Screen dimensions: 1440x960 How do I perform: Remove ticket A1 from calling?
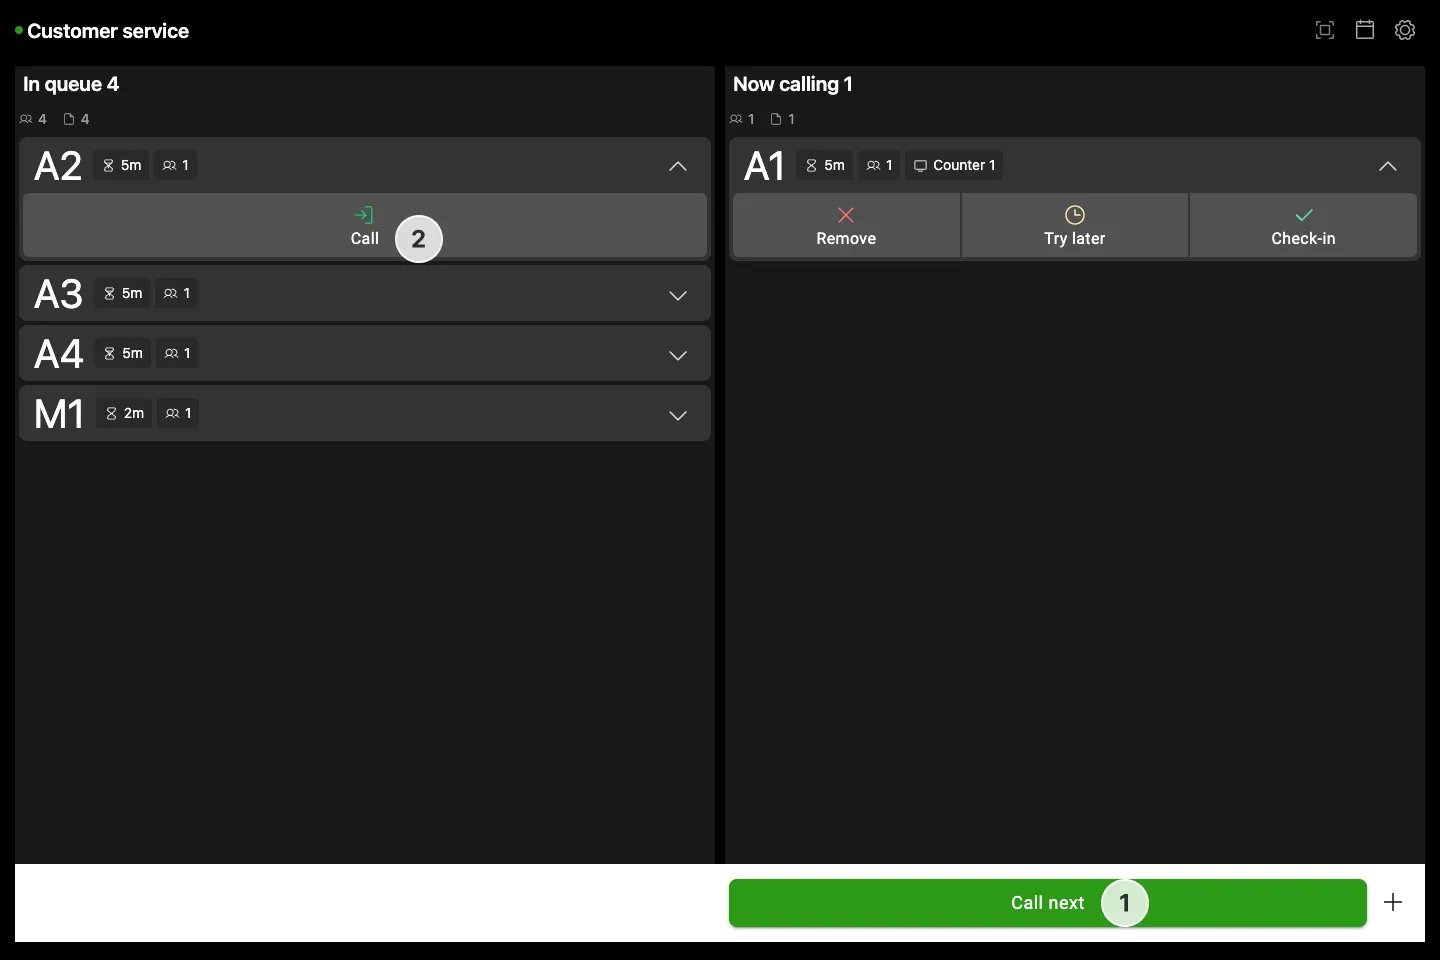click(846, 226)
